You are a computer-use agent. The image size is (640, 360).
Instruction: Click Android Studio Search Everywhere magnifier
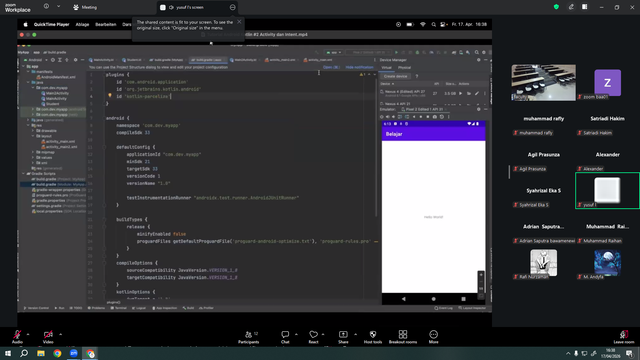coord(476,52)
